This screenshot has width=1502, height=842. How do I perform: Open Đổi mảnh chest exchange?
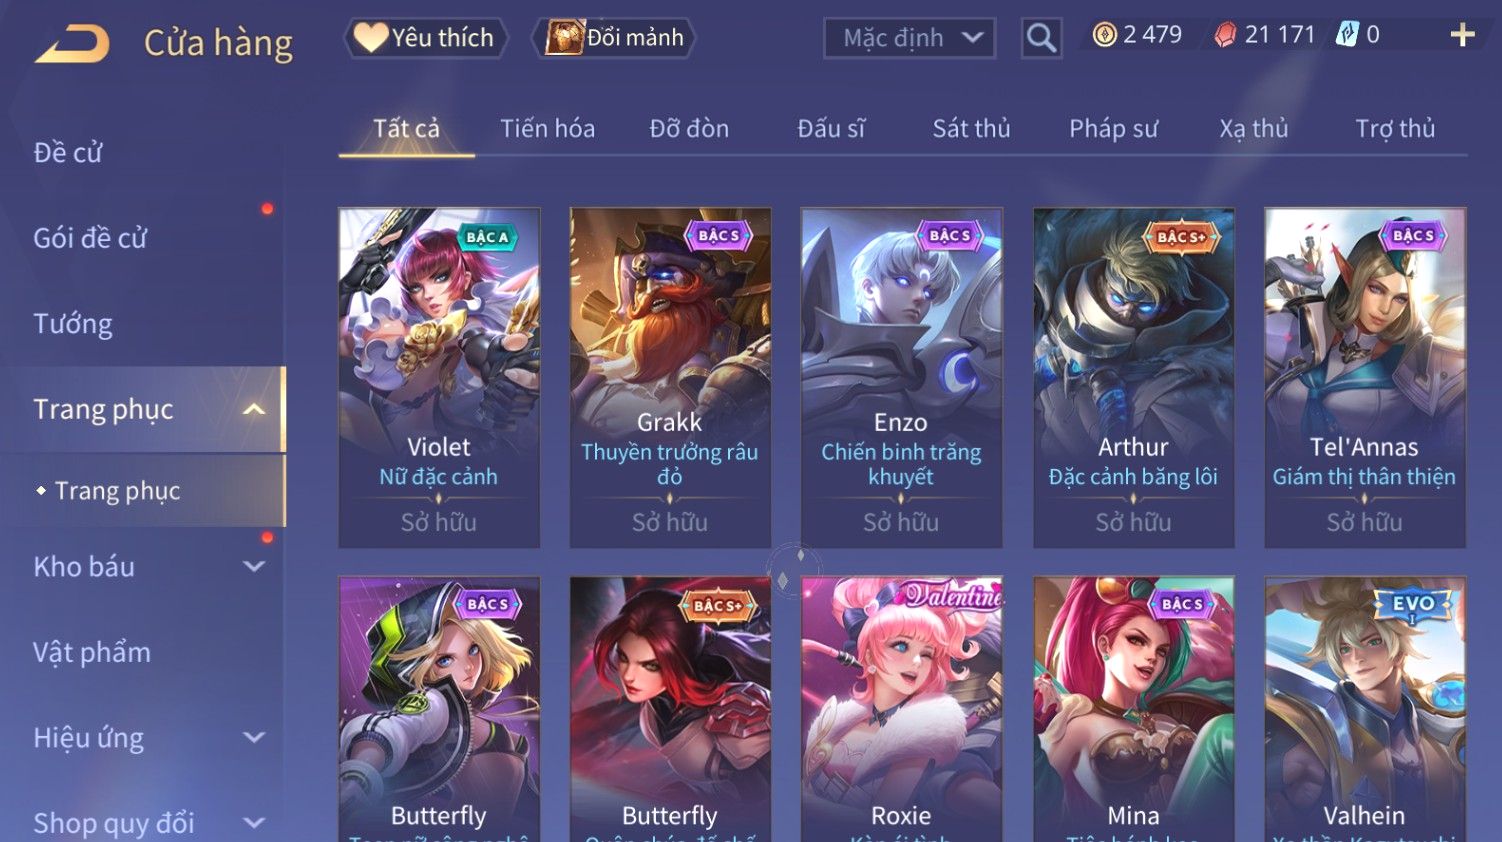tap(616, 38)
